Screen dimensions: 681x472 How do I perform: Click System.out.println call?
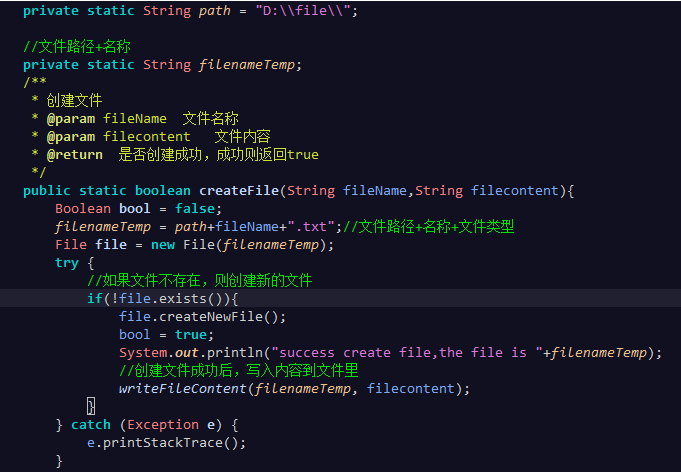pos(390,353)
